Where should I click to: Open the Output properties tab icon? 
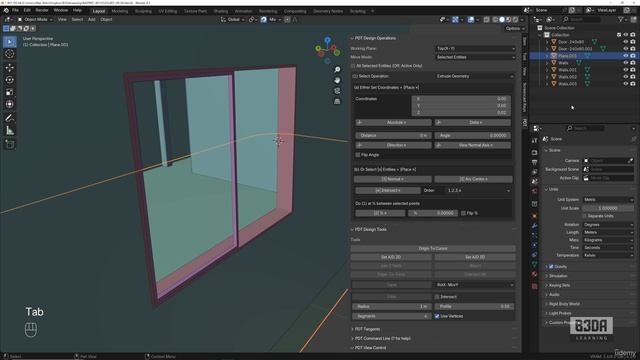coord(534,162)
